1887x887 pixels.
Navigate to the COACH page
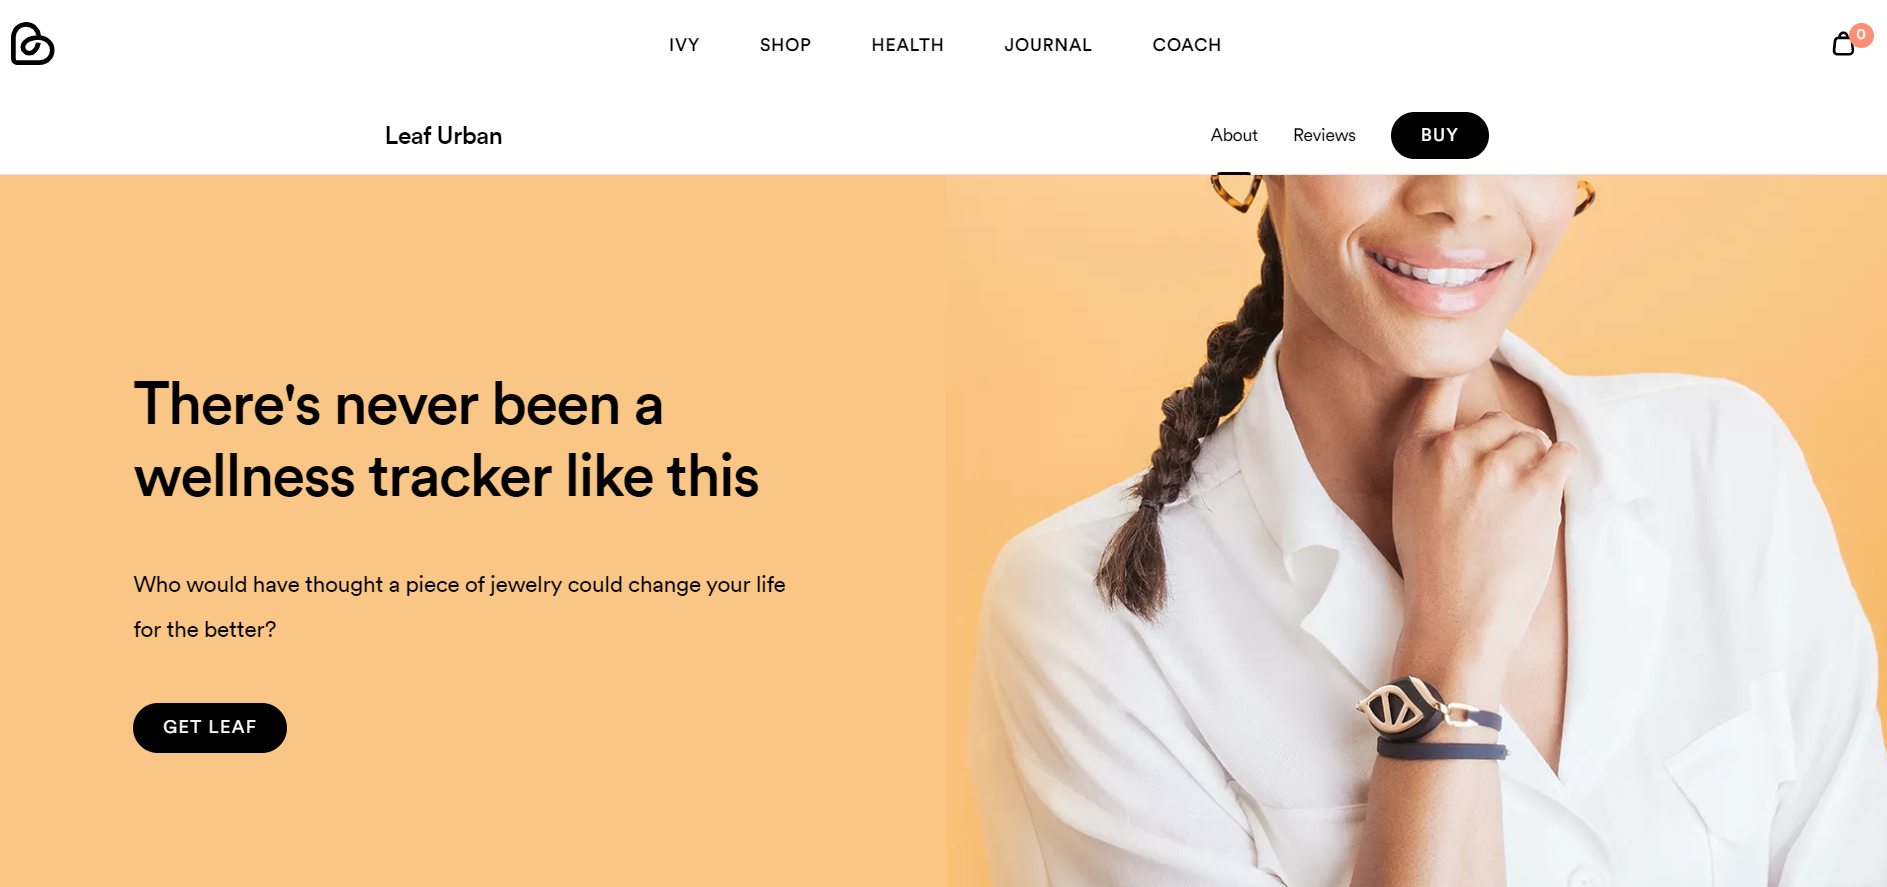pos(1186,45)
